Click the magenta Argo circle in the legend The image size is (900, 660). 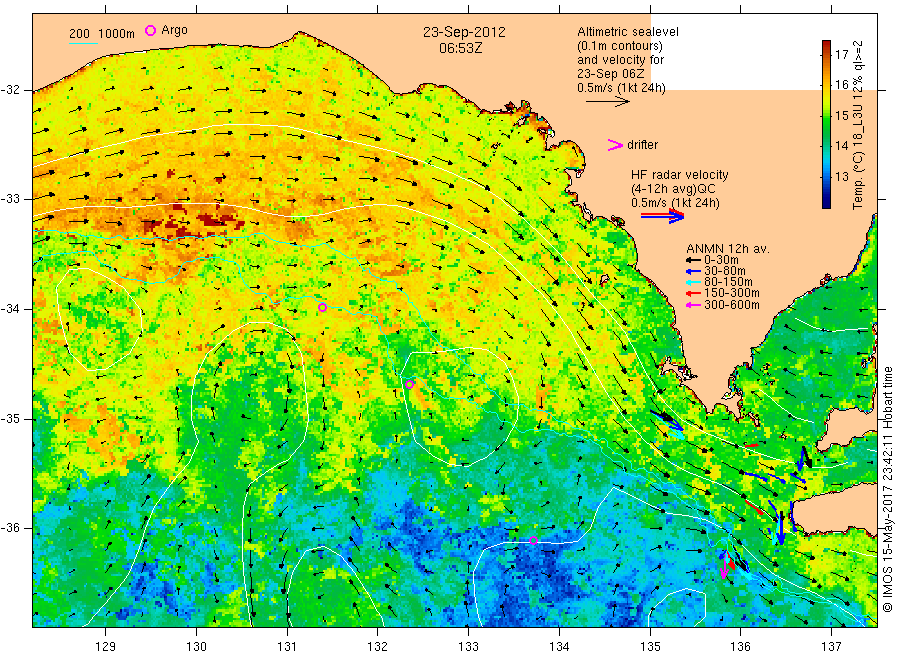(150, 30)
